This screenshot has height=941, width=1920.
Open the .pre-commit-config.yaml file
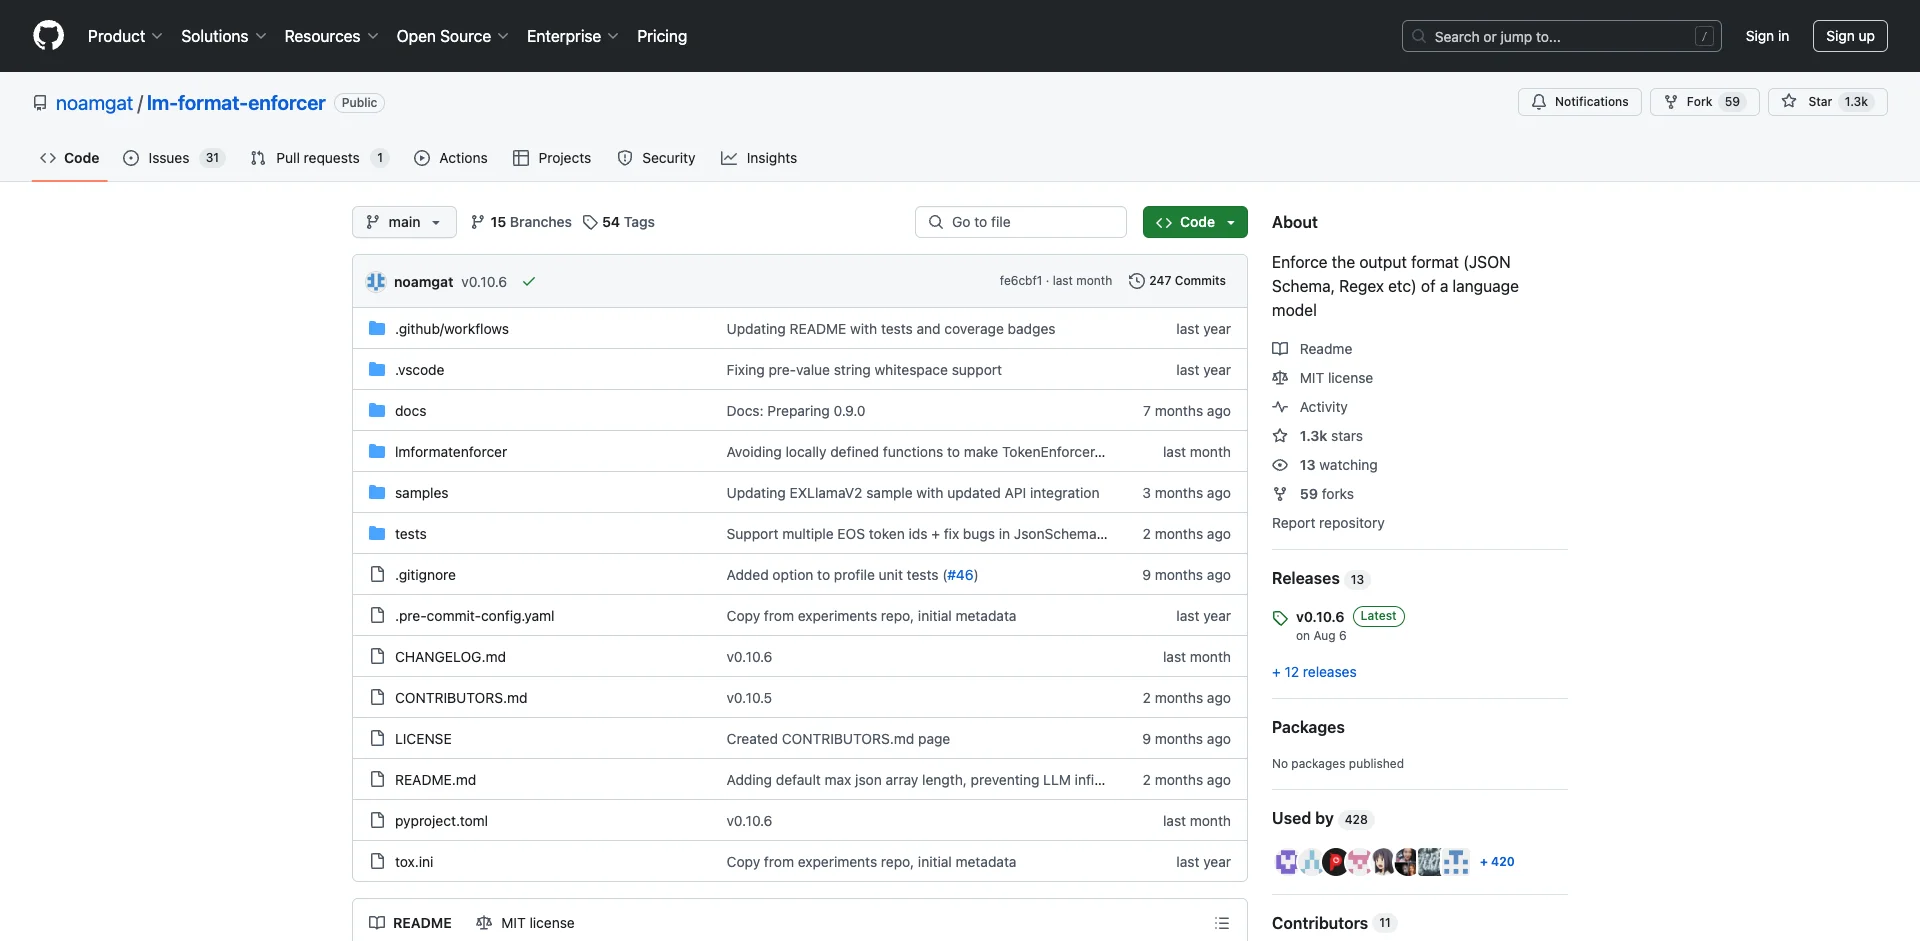click(474, 616)
